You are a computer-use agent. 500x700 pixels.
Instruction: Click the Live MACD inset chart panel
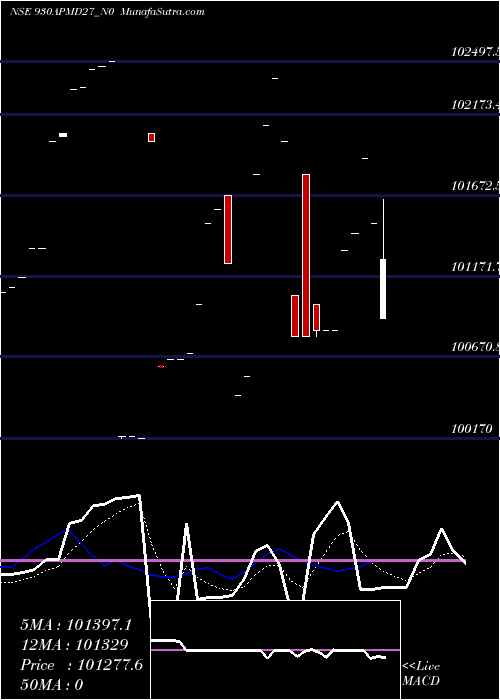[275, 650]
